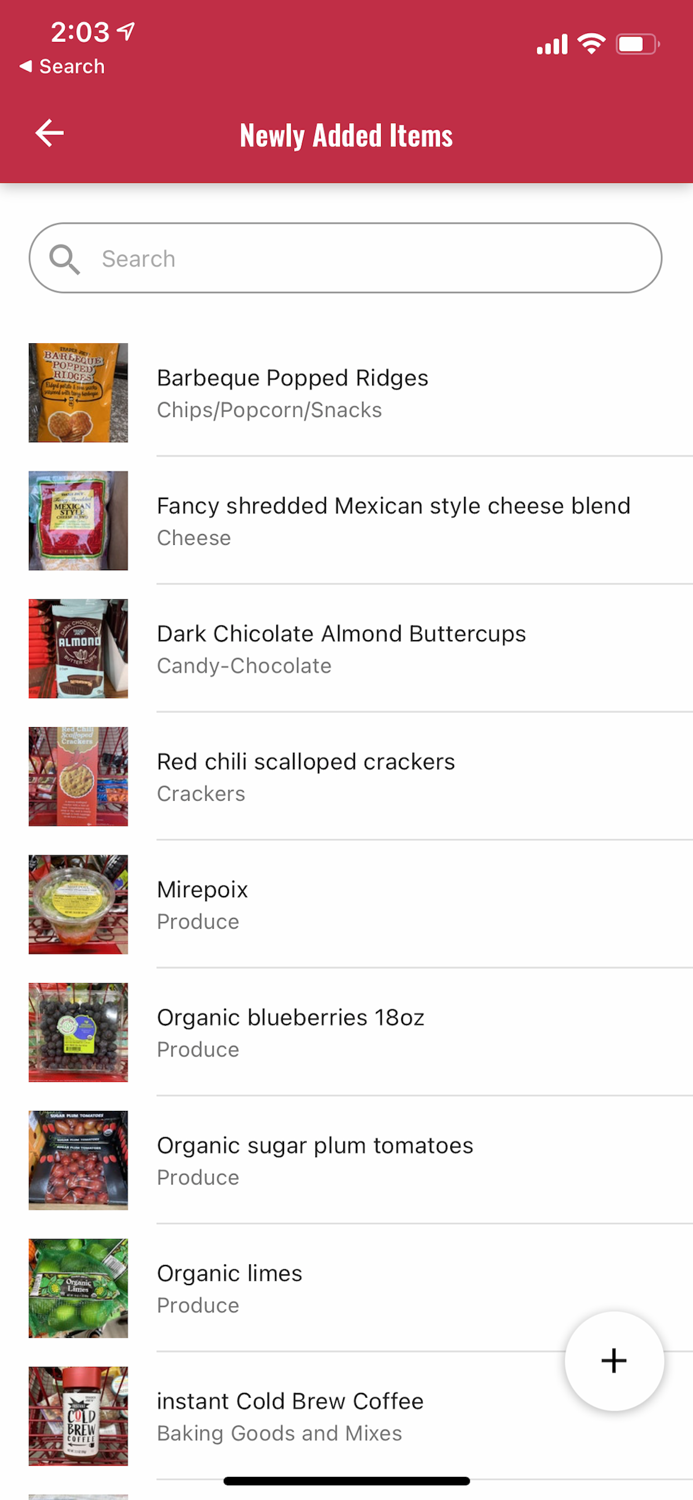Tap the Search input field

(370, 259)
